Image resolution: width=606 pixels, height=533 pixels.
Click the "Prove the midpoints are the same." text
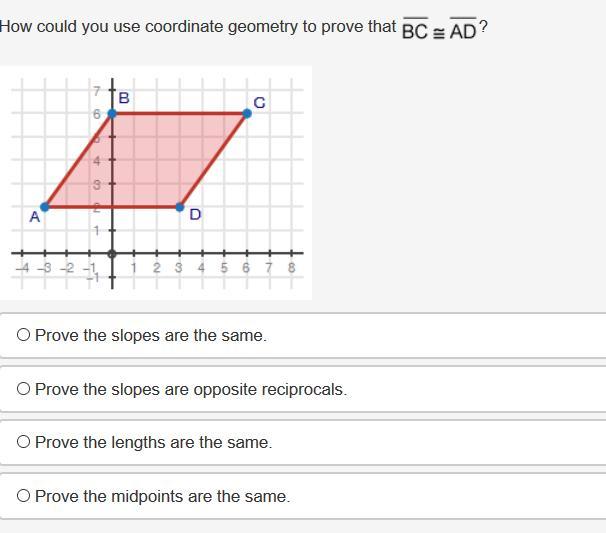[162, 496]
